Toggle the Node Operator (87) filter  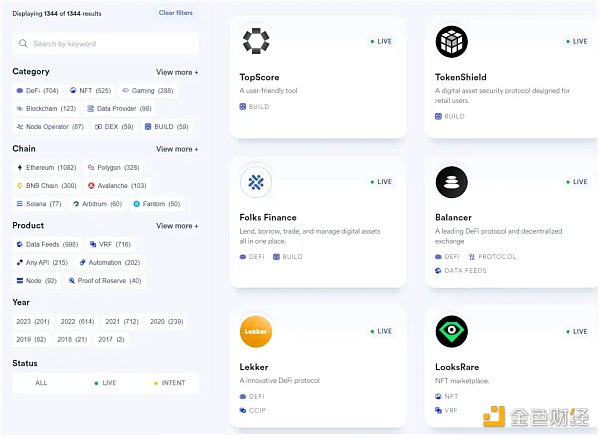pos(50,127)
